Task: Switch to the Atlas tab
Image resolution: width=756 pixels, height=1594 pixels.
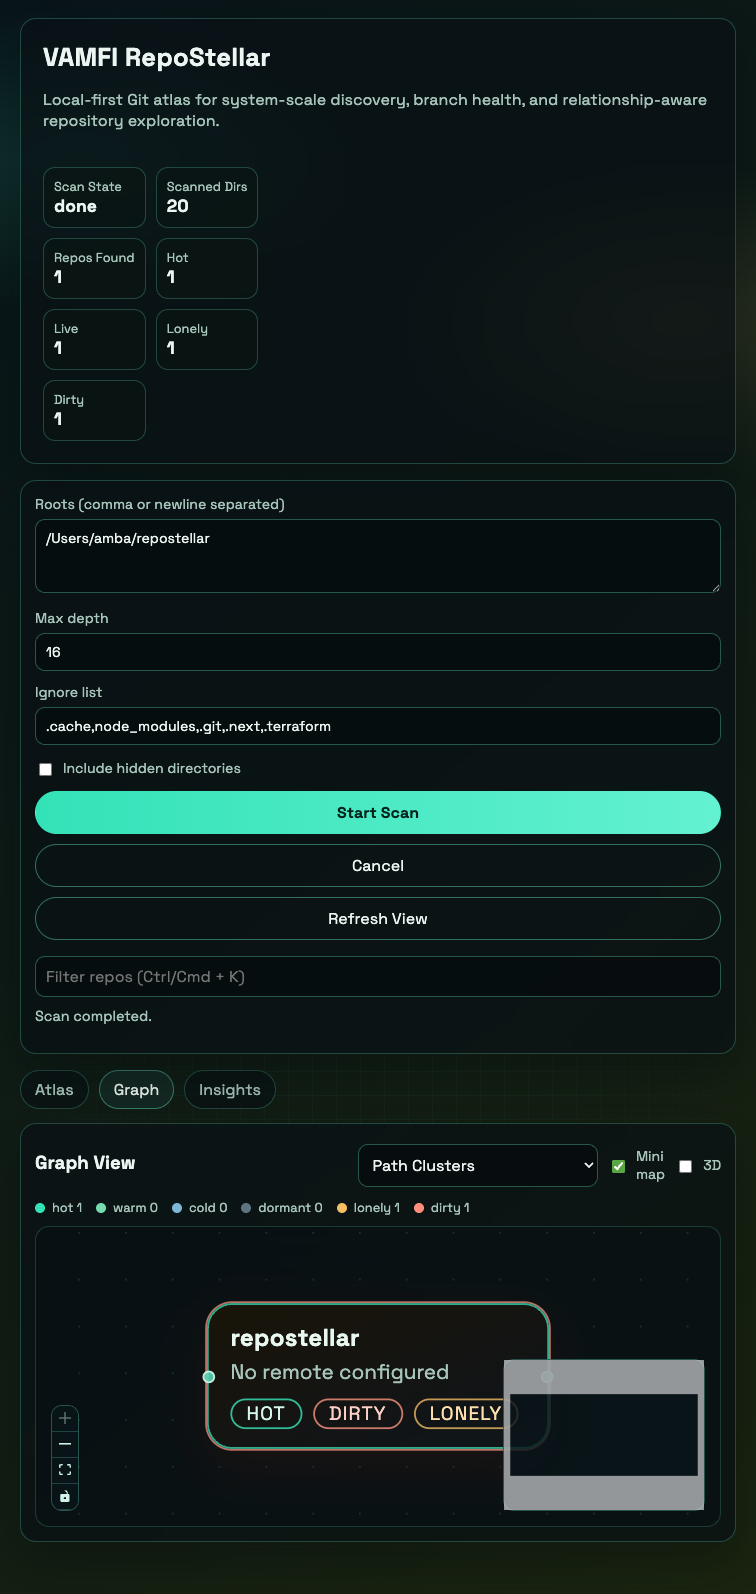Action: pos(54,1089)
